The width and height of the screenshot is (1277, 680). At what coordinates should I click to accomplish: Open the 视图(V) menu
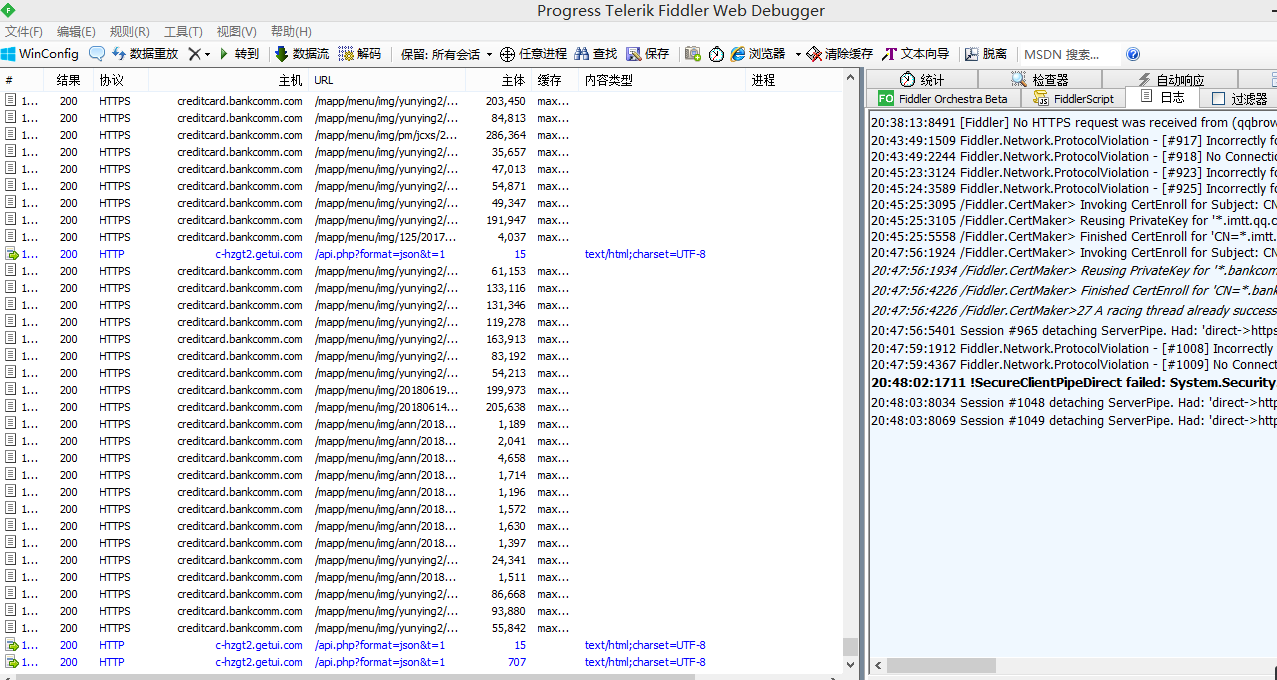pyautogui.click(x=236, y=31)
